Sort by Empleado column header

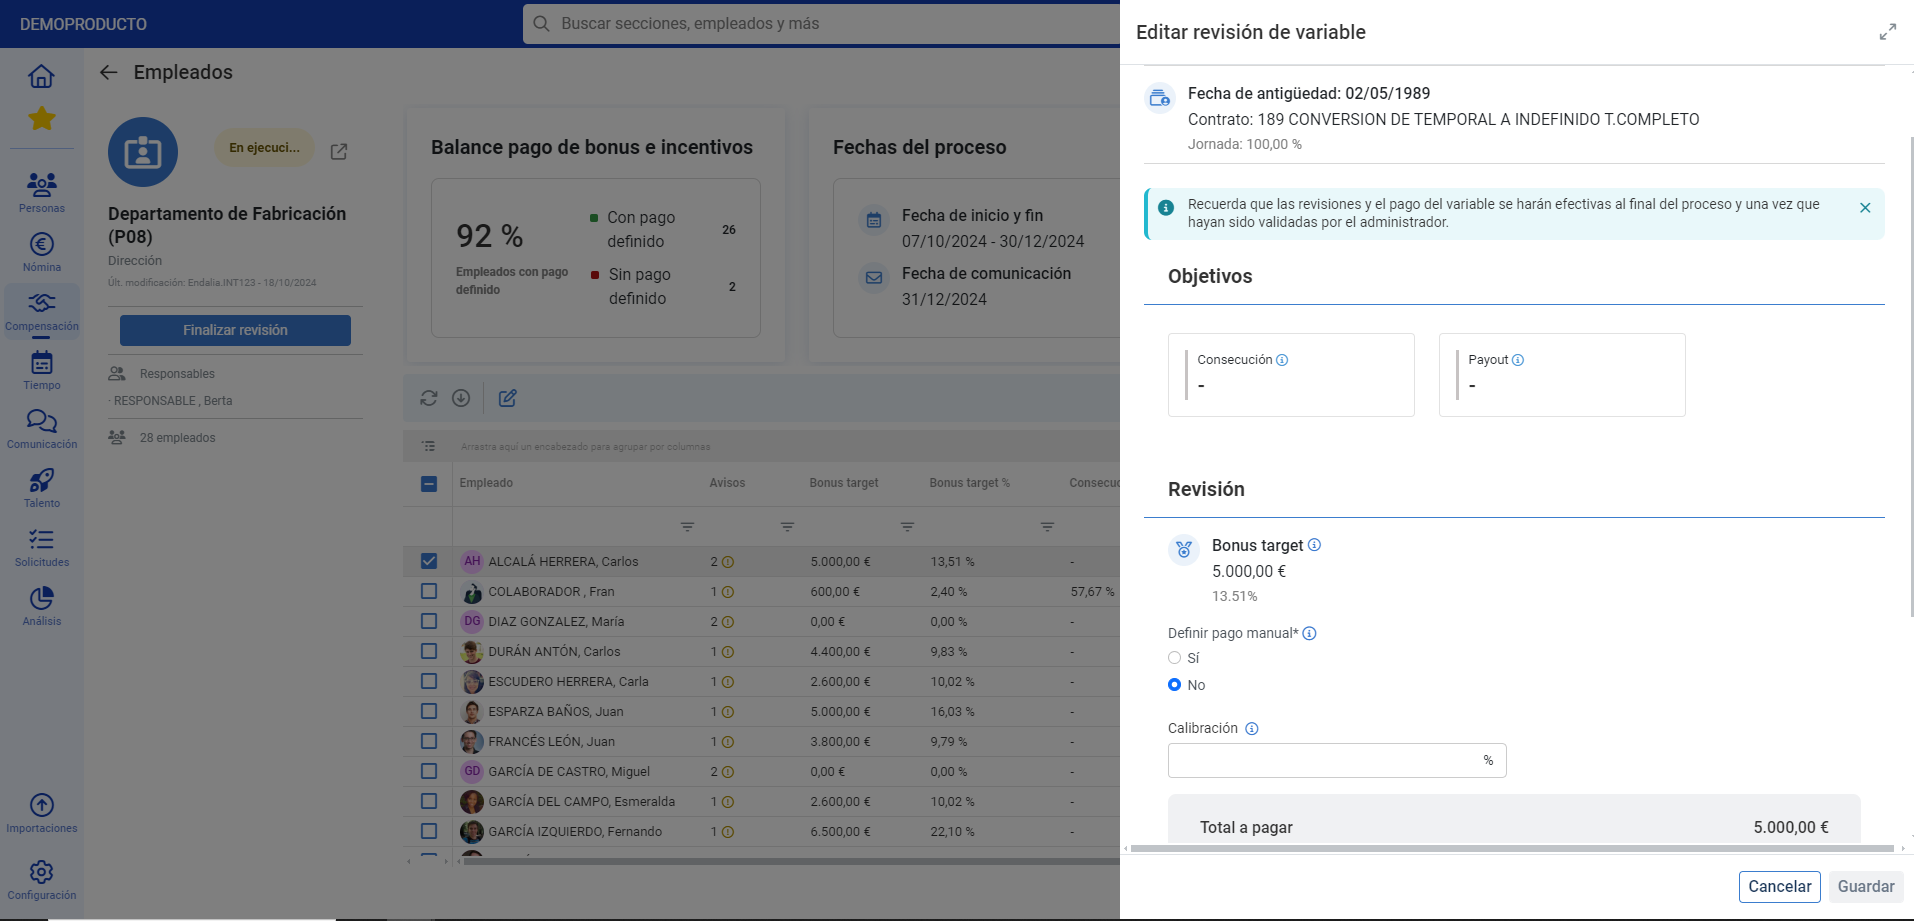(x=486, y=483)
